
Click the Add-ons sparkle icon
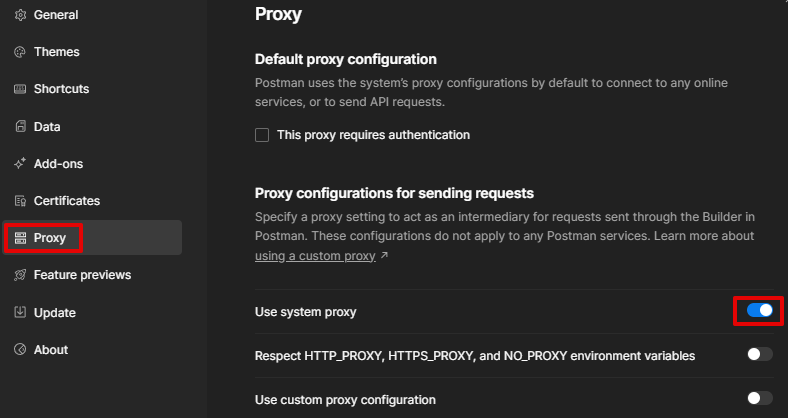point(20,163)
